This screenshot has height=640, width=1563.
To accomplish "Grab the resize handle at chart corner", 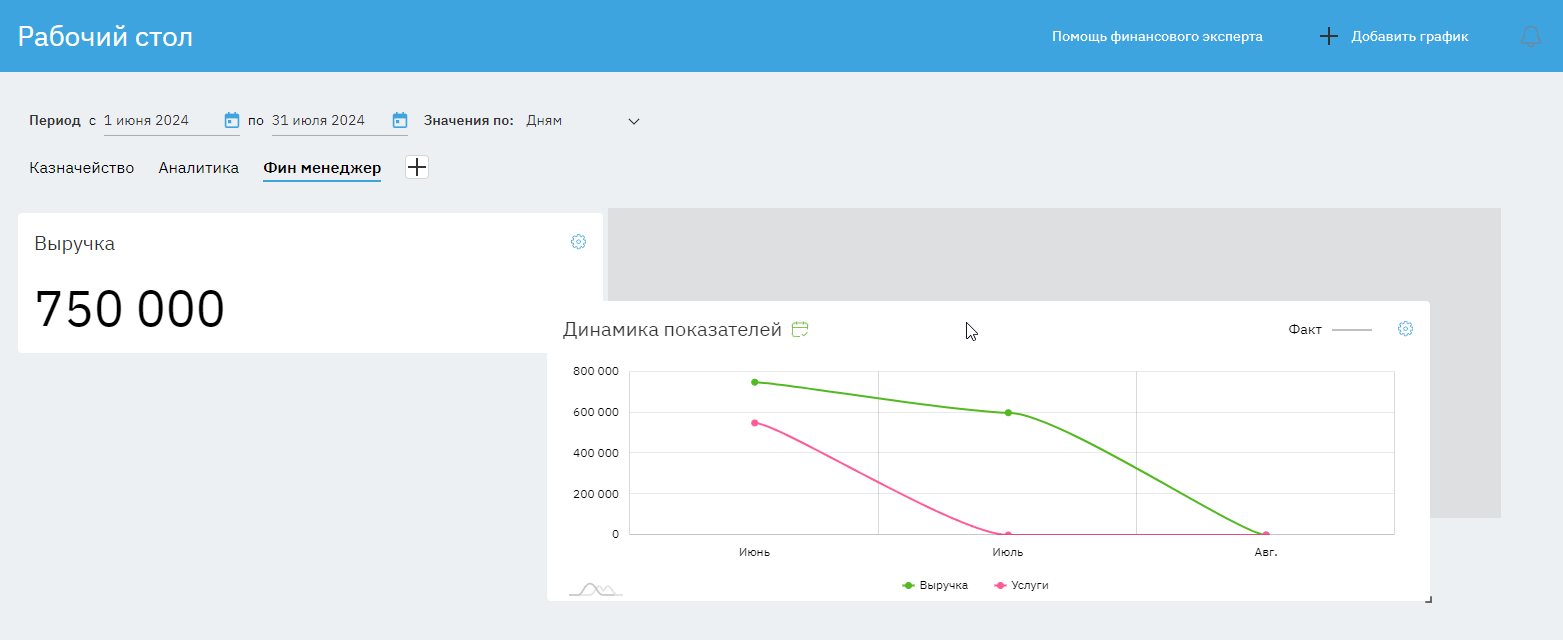I will (1428, 599).
